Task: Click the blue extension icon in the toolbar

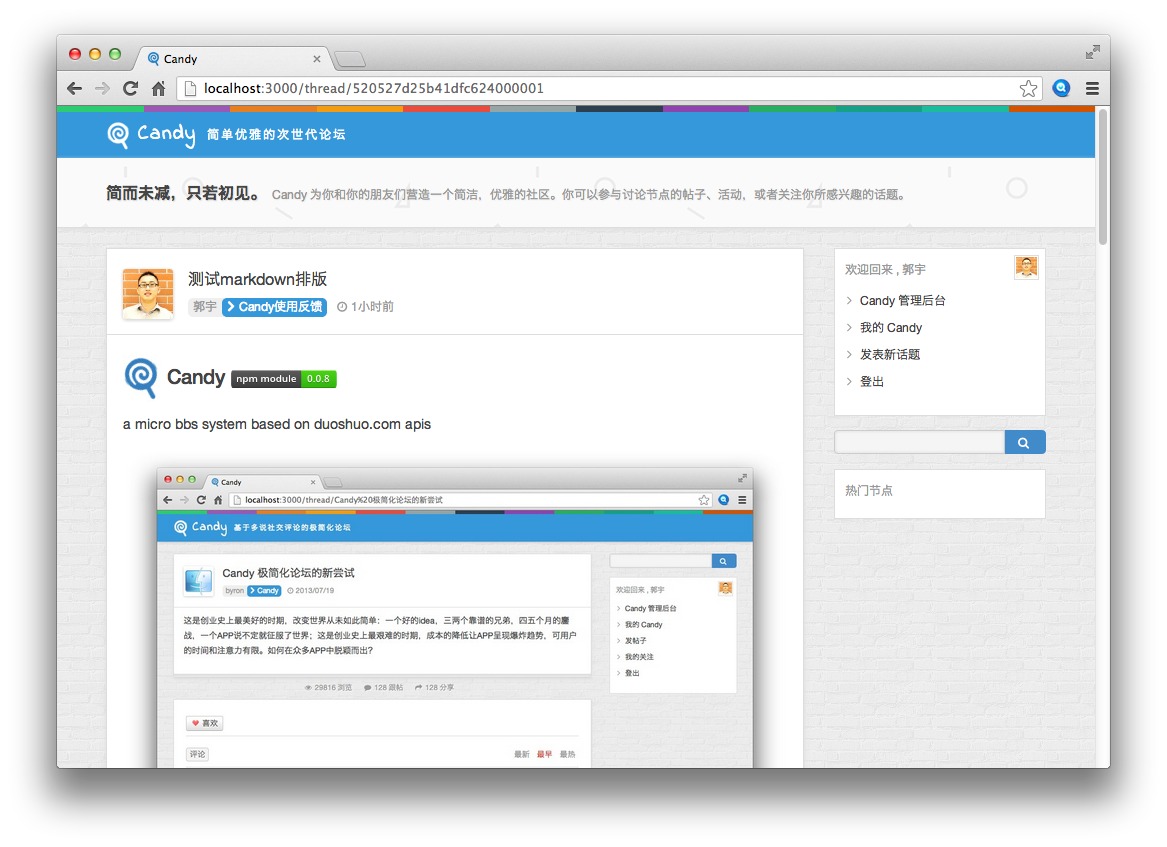Action: point(1061,88)
